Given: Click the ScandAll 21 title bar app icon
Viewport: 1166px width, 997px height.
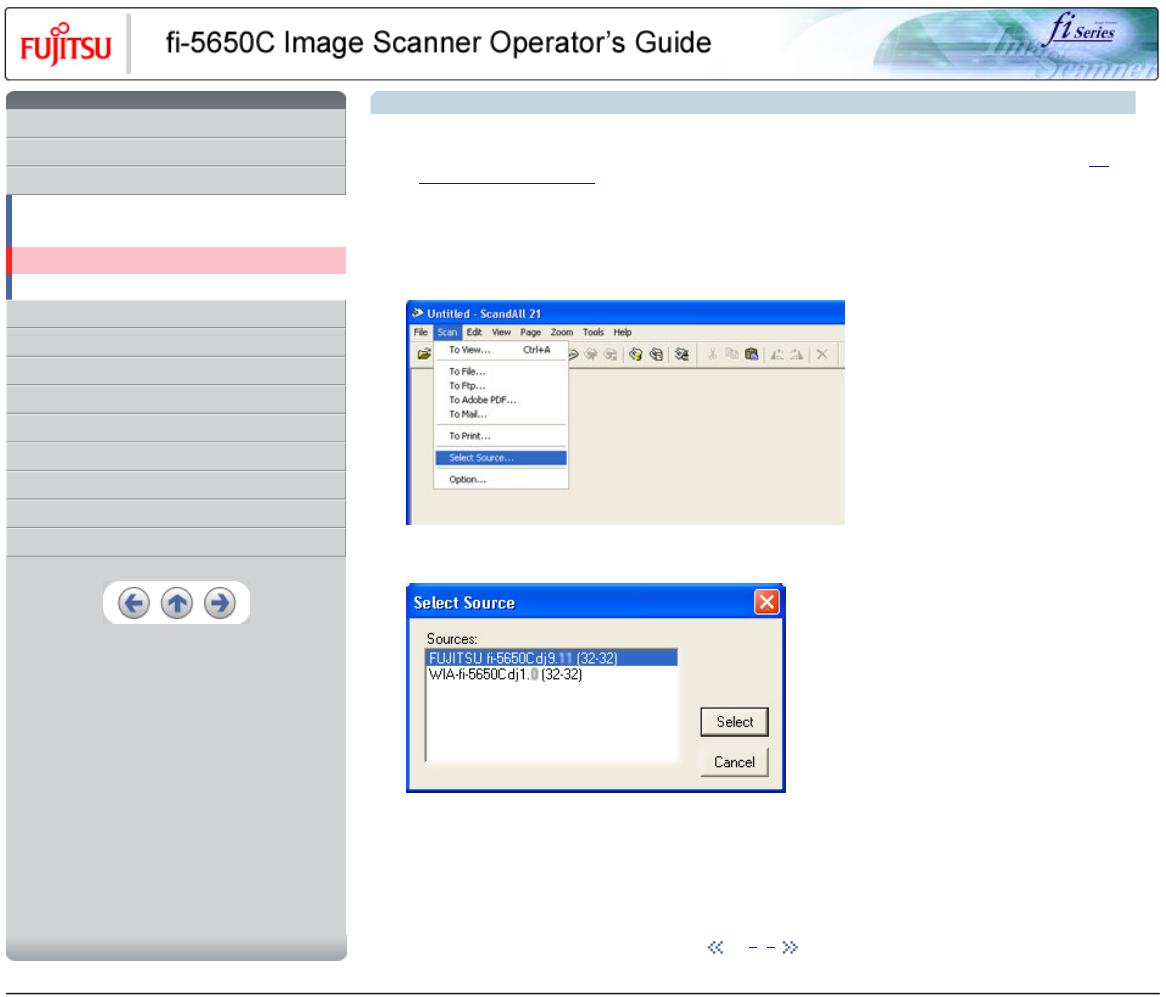Looking at the screenshot, I should (418, 313).
